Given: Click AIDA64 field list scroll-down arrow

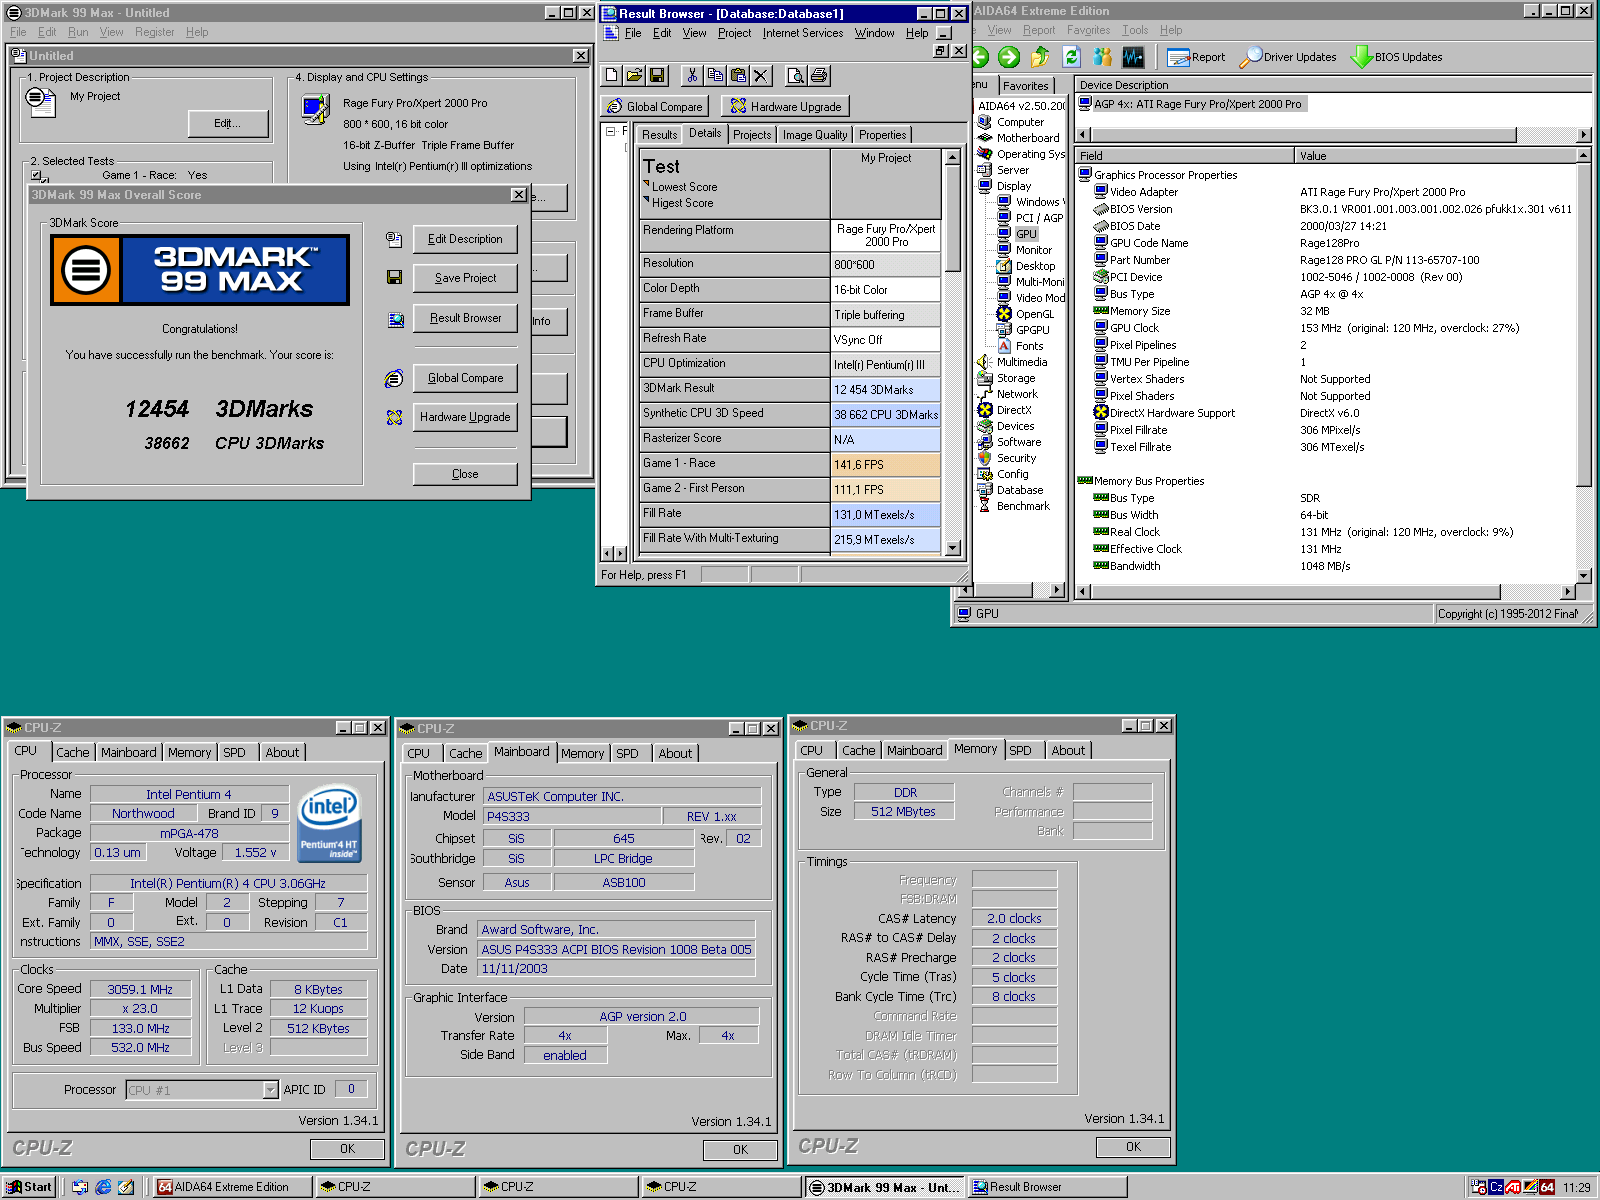Looking at the screenshot, I should pos(1583,576).
